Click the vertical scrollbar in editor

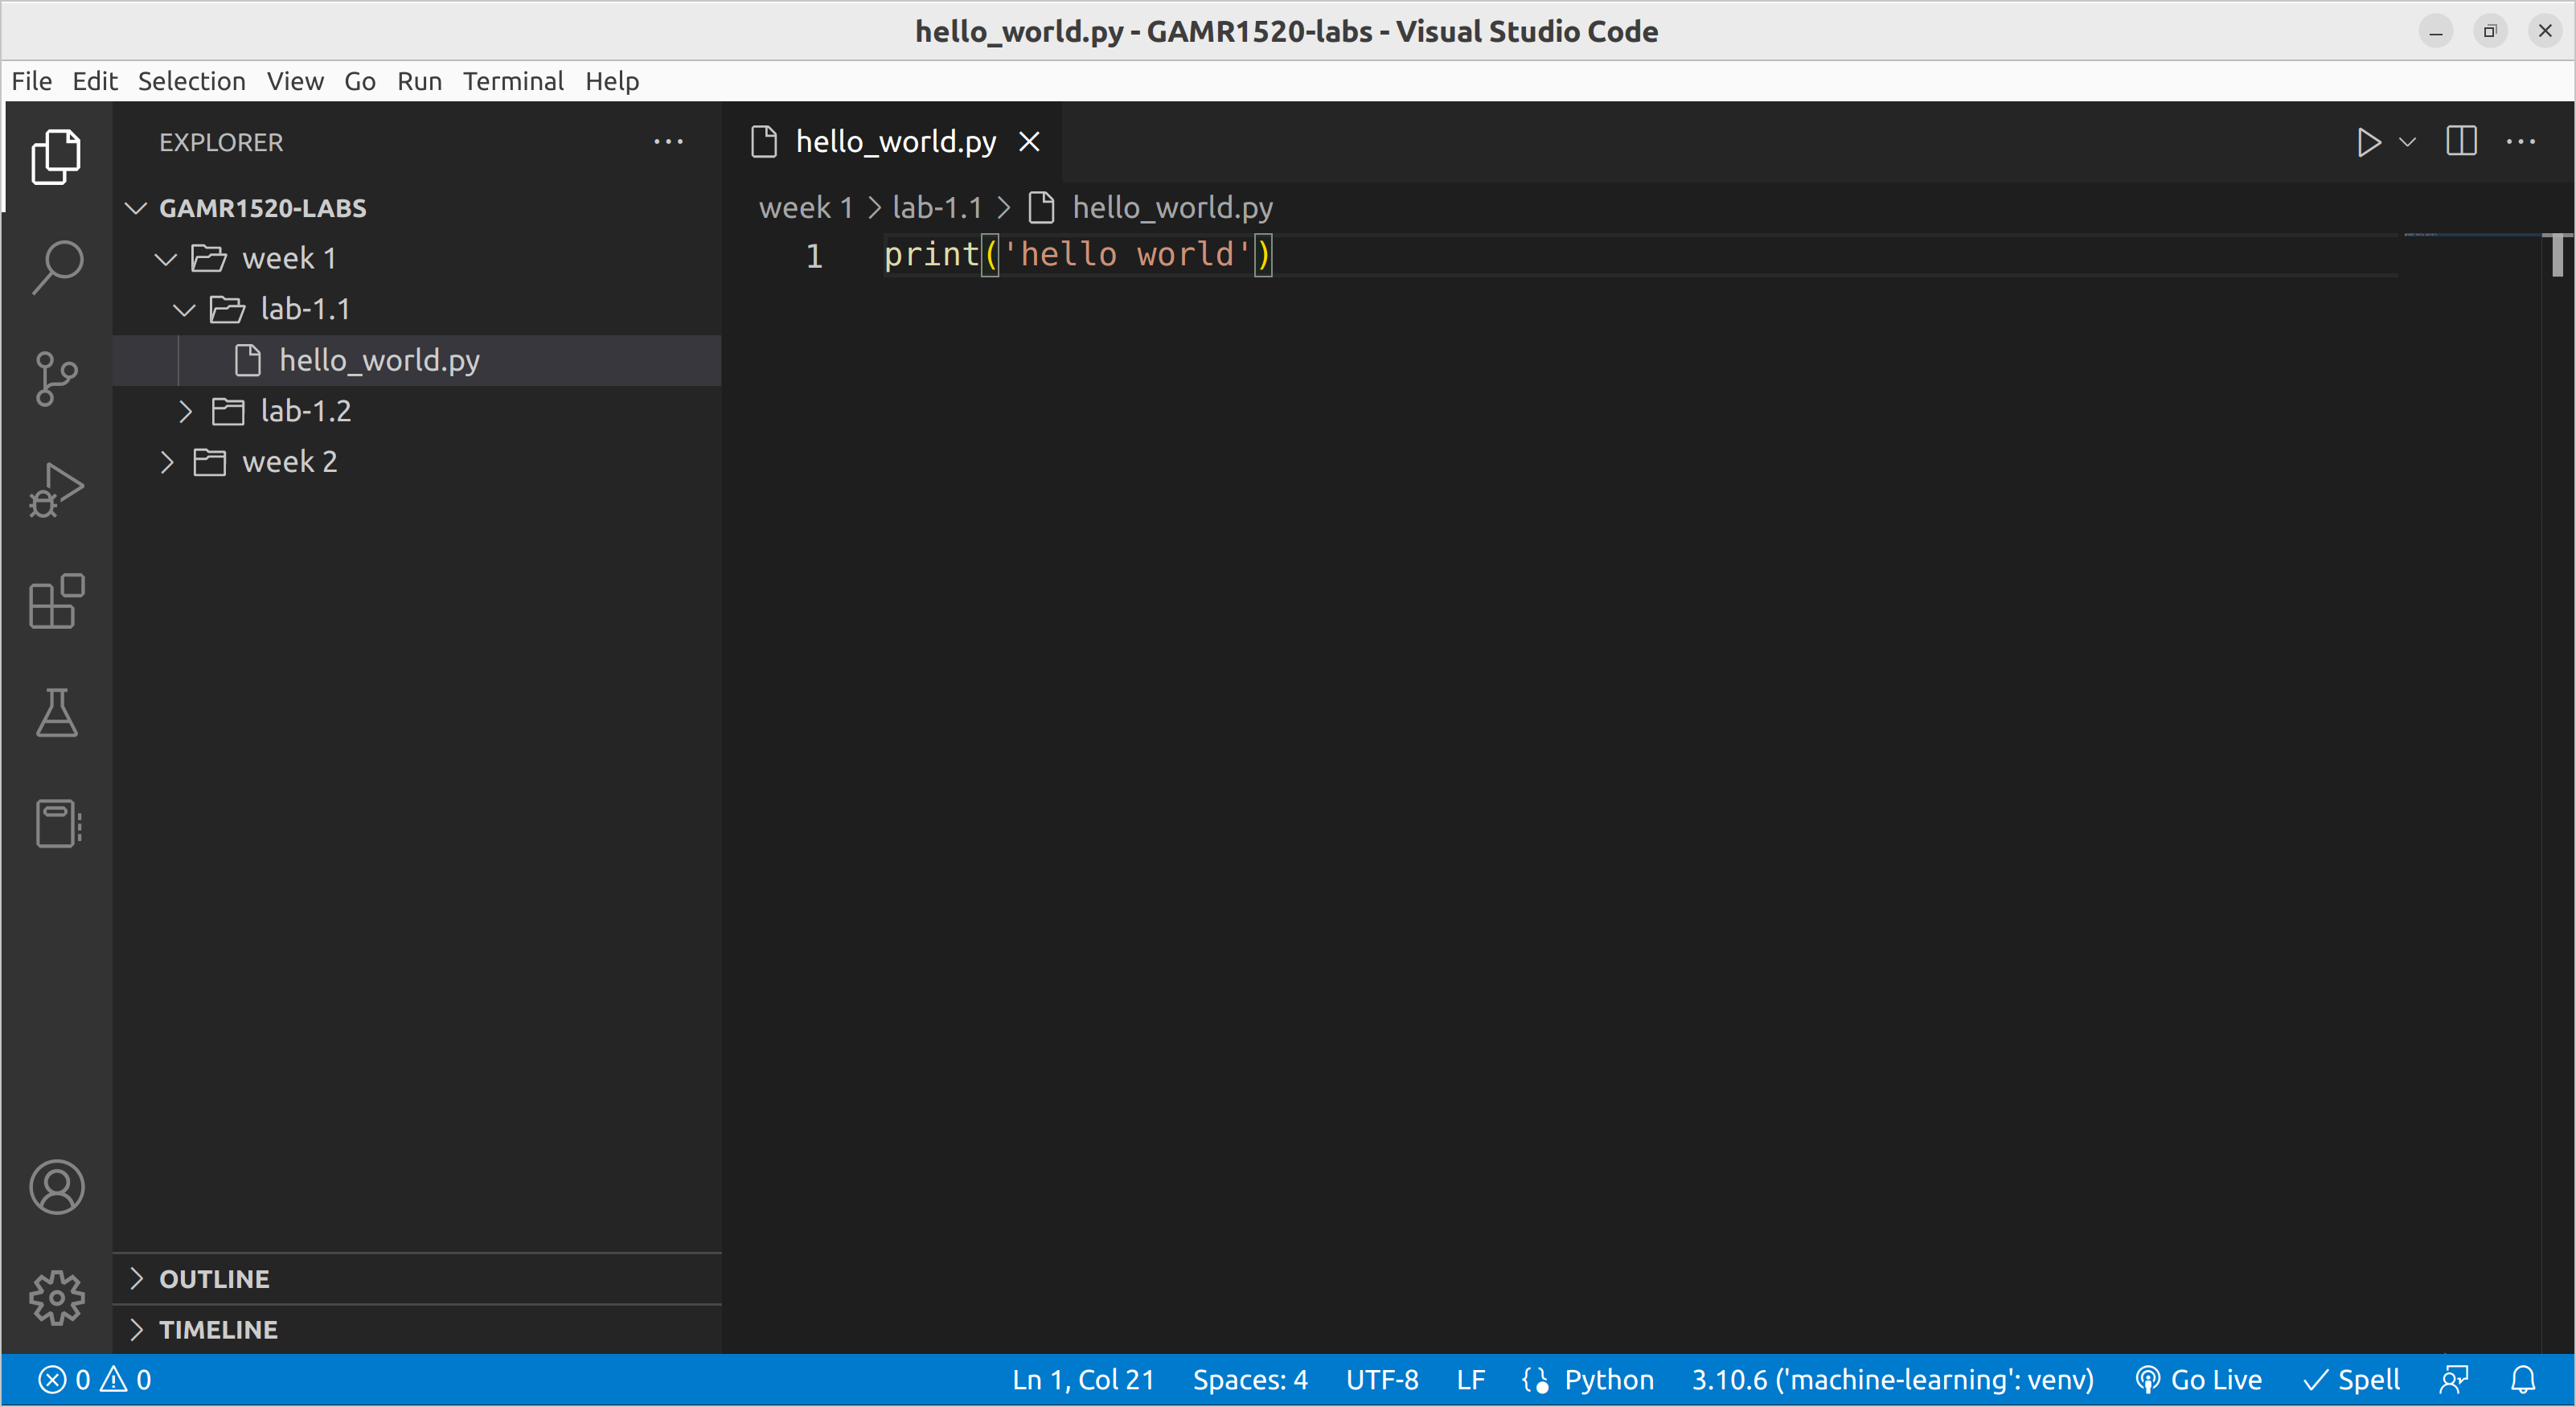pyautogui.click(x=2557, y=254)
